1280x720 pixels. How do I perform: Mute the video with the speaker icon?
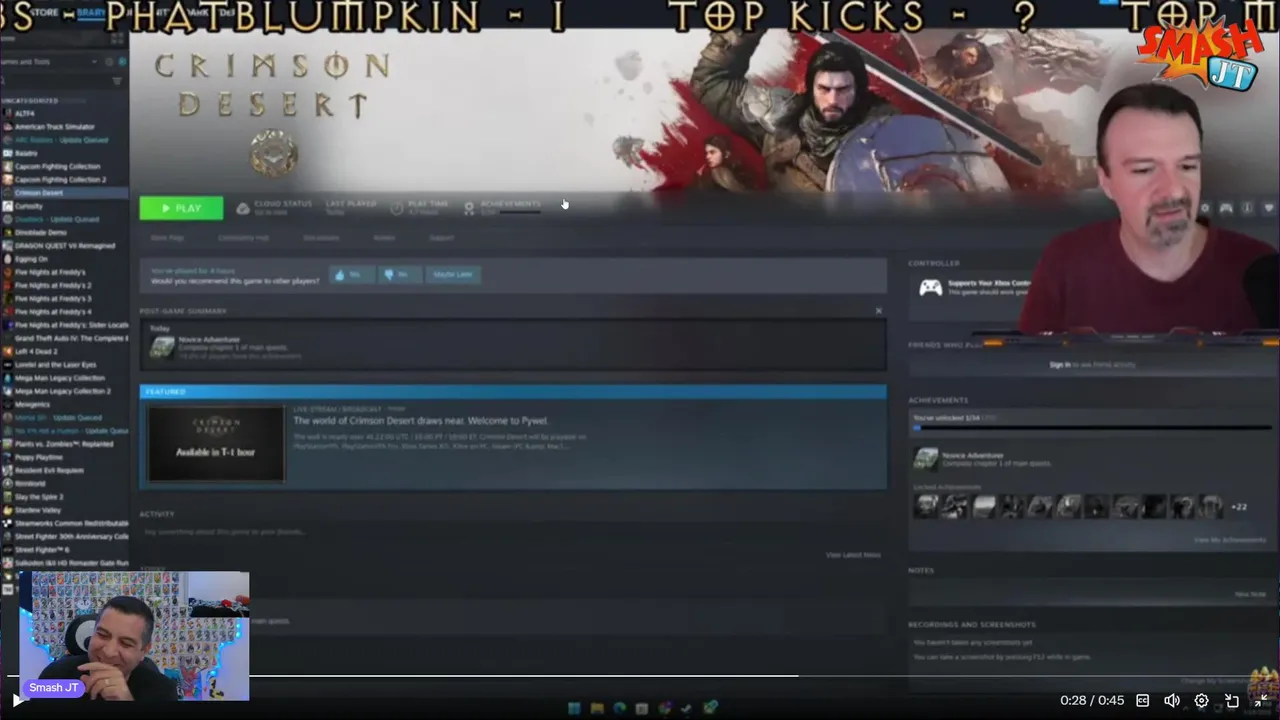(1172, 701)
